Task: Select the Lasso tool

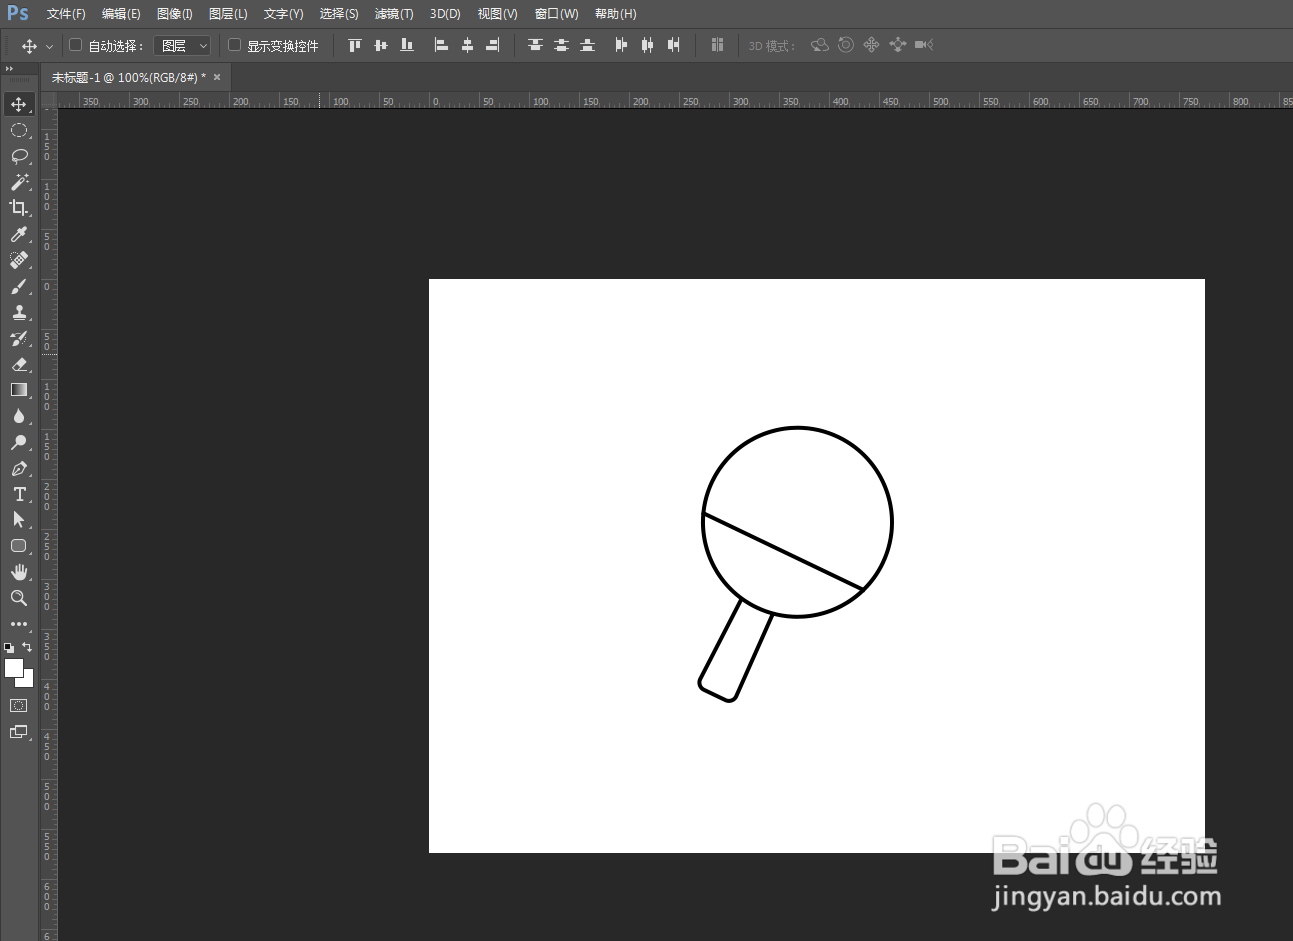Action: point(19,156)
